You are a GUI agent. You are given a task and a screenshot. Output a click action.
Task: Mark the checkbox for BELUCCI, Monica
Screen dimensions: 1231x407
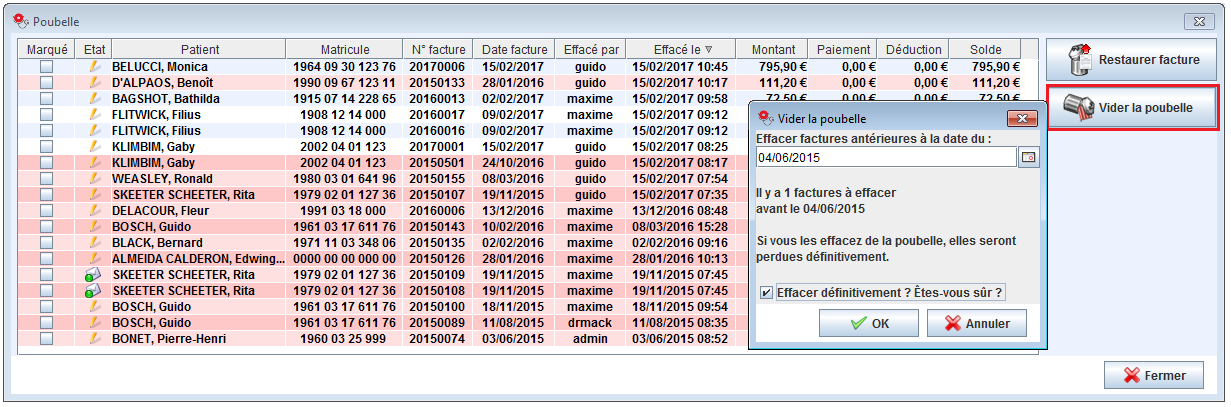(46, 67)
